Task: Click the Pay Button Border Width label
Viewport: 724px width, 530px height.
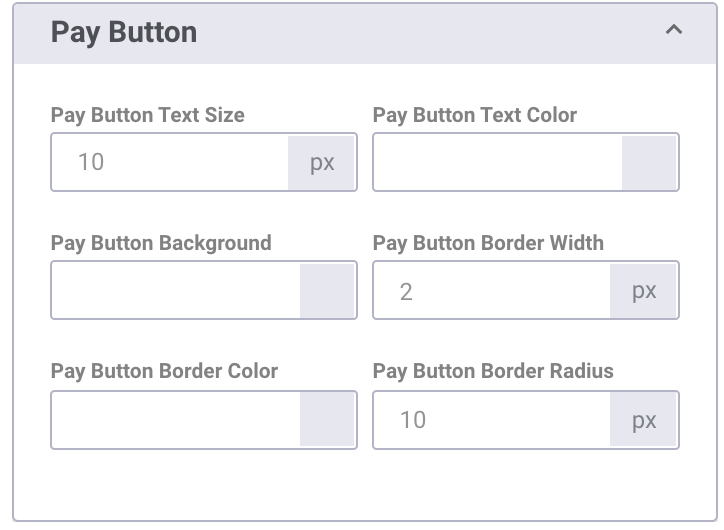Action: point(488,243)
